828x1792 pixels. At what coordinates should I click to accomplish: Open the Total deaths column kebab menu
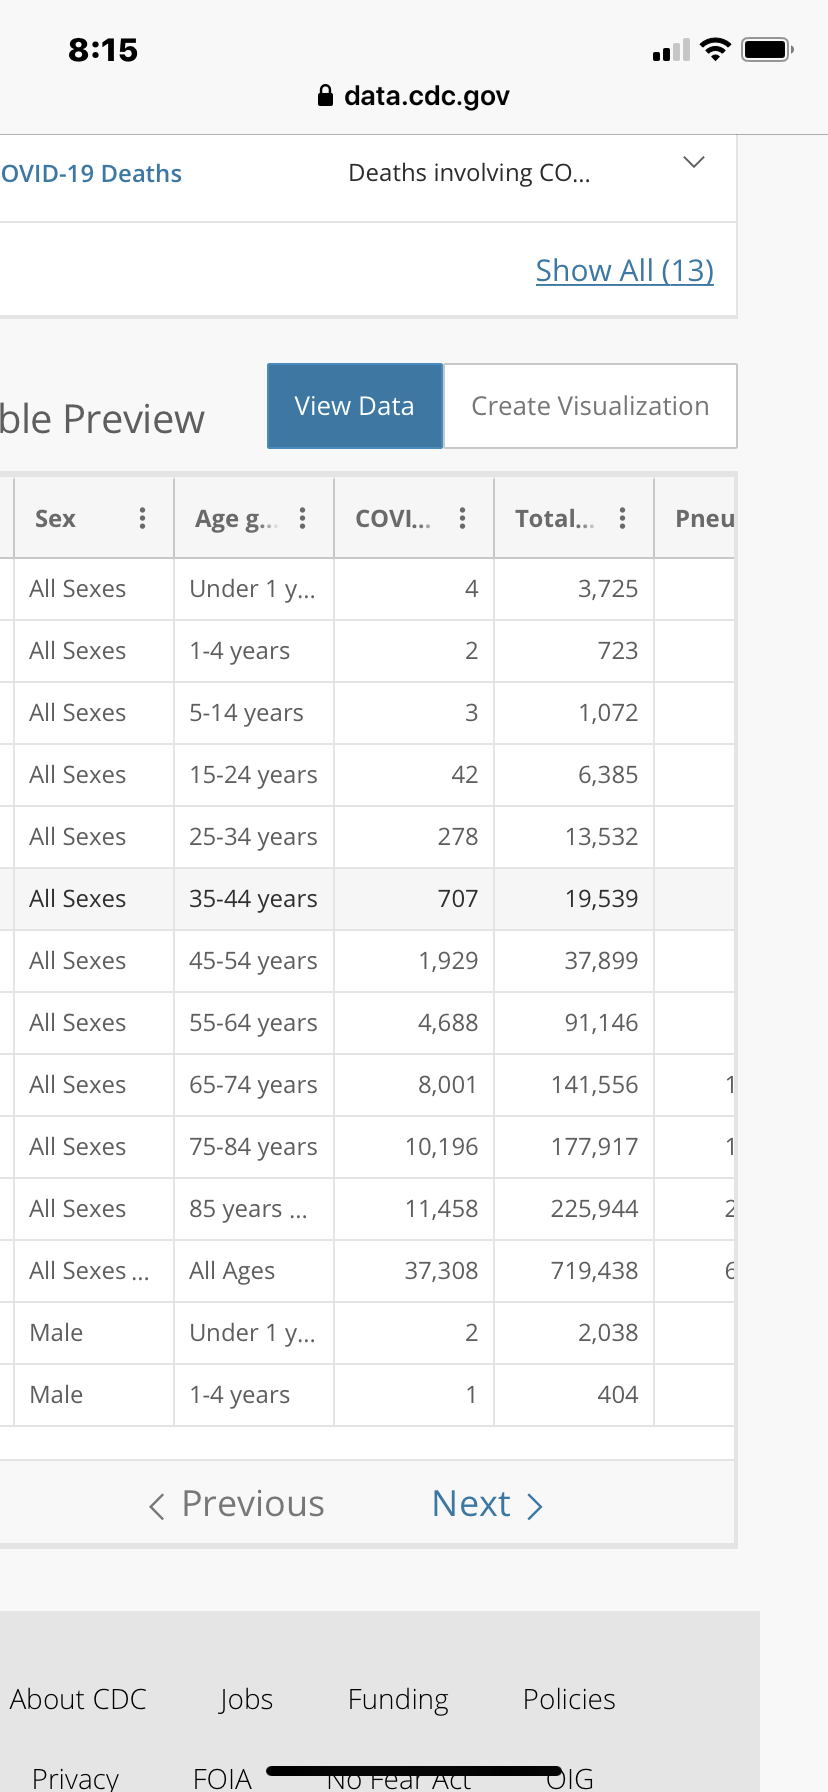pyautogui.click(x=622, y=518)
